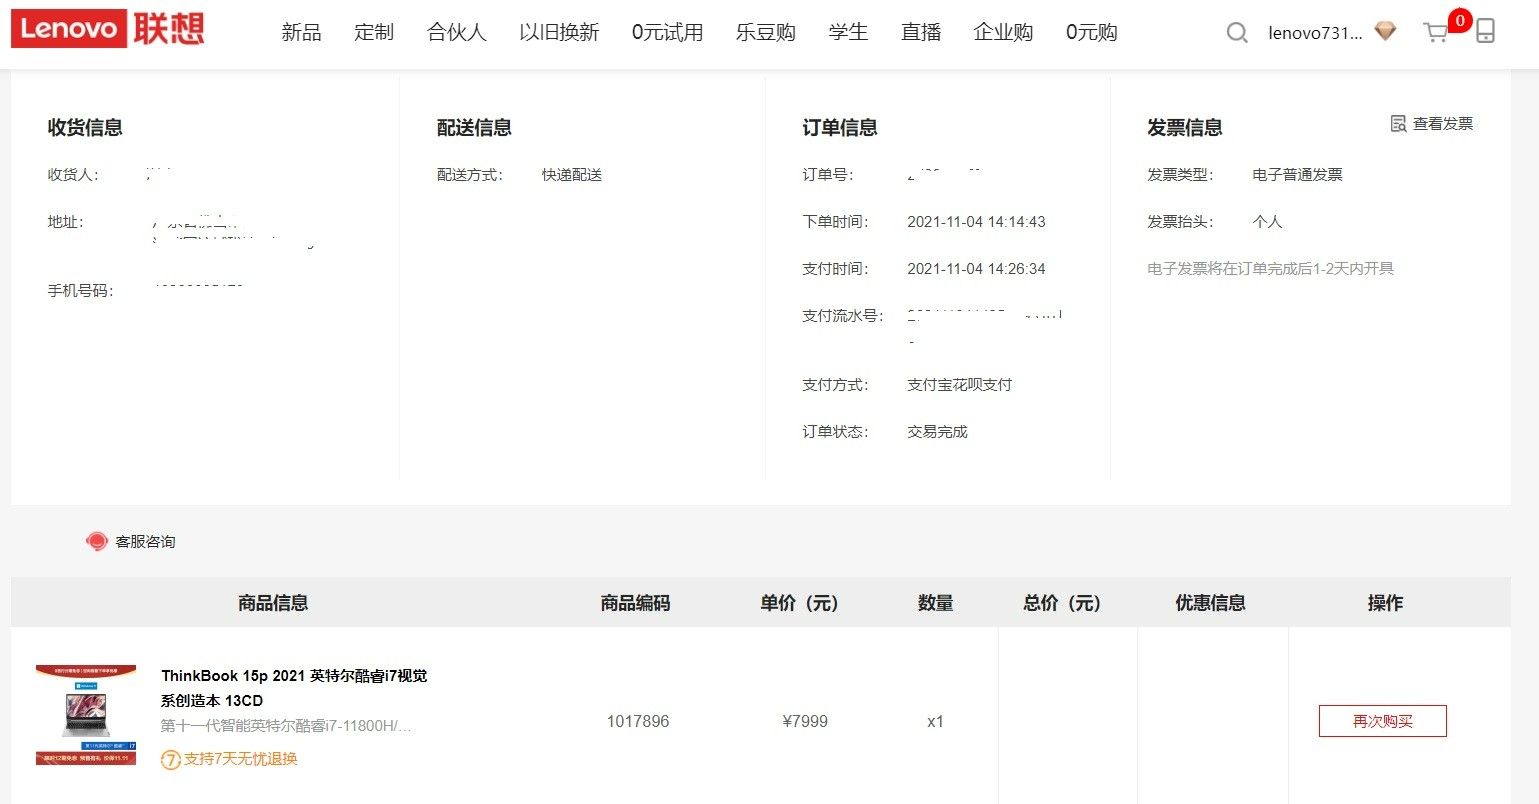Click the 电子发票将在订单完成后1-2天内开具 note
Screen dimensions: 1539x804
(1270, 269)
